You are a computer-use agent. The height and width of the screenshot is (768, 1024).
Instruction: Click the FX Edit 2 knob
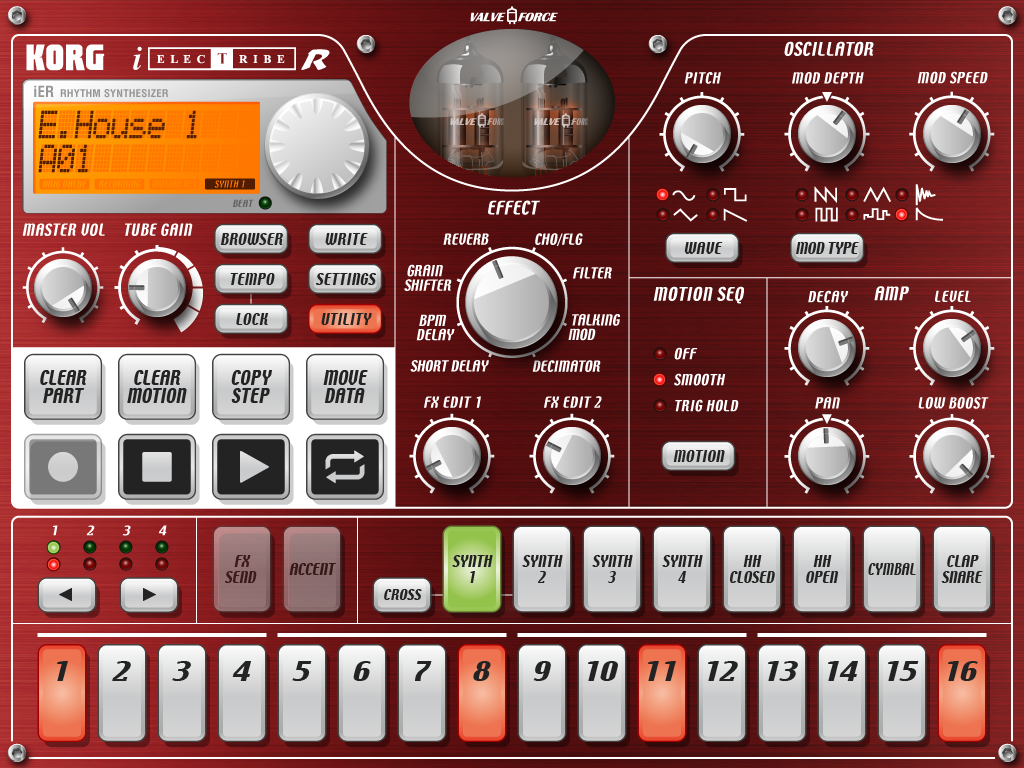pos(572,456)
